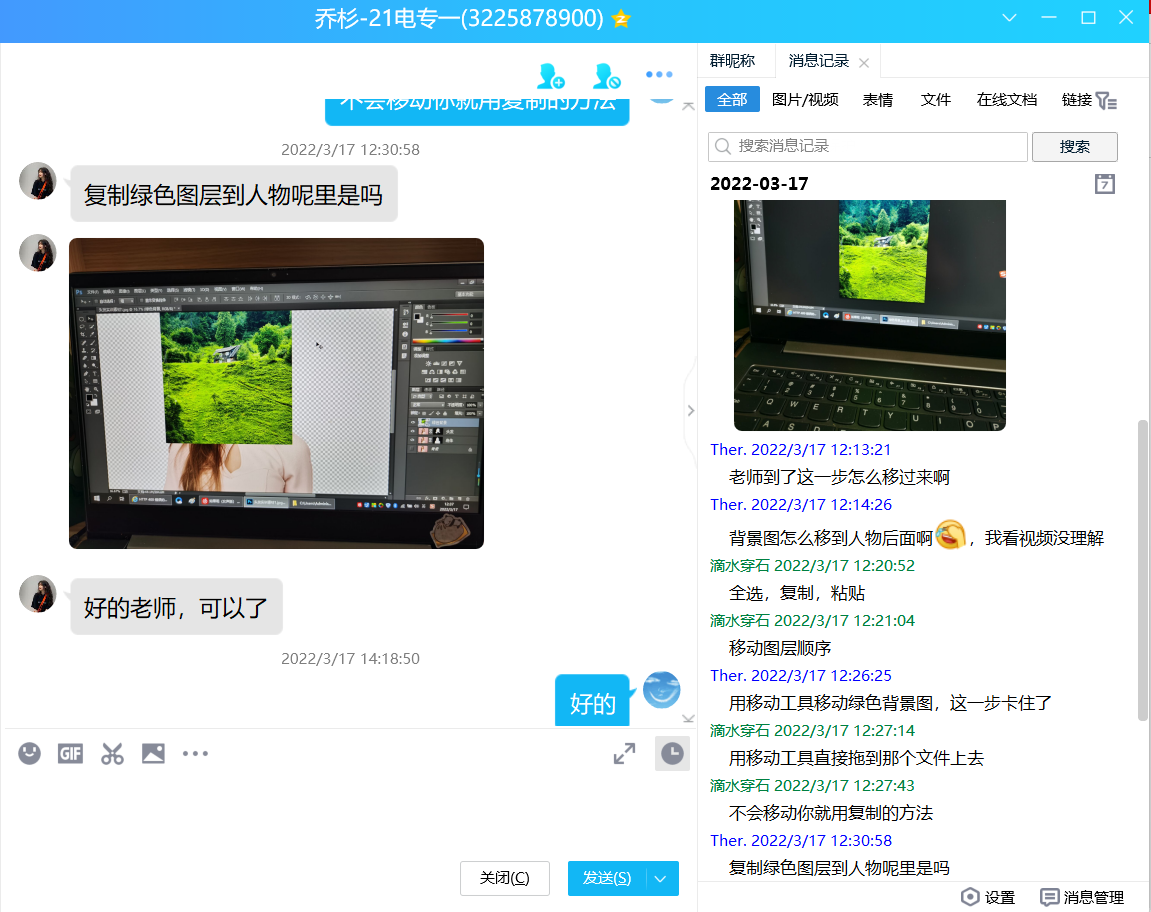Image resolution: width=1151 pixels, height=912 pixels.
Task: Open 消息管理 at panel bottom
Action: pyautogui.click(x=1082, y=897)
